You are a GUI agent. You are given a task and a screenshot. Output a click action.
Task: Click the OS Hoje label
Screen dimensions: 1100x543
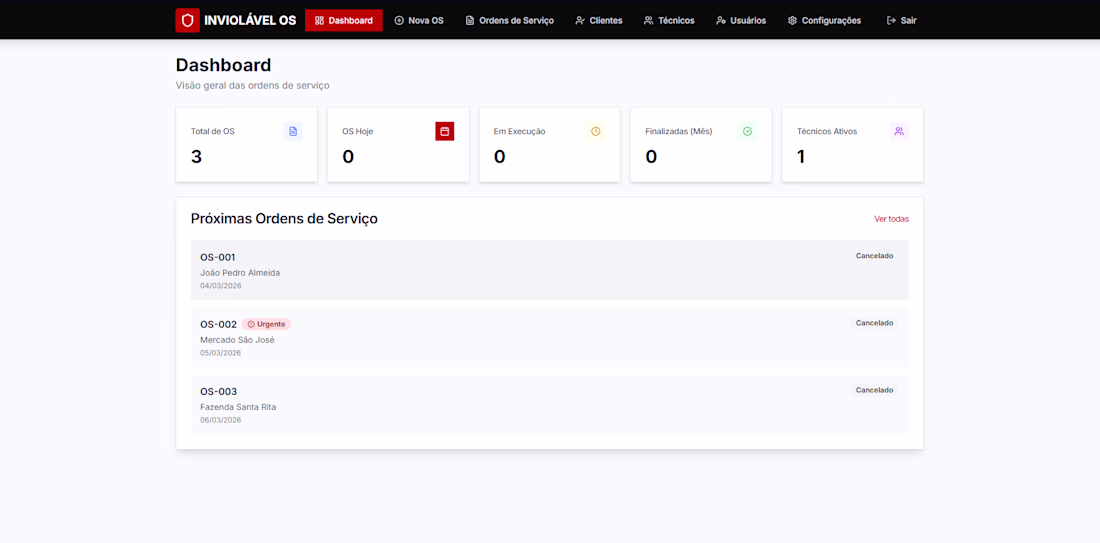[358, 131]
